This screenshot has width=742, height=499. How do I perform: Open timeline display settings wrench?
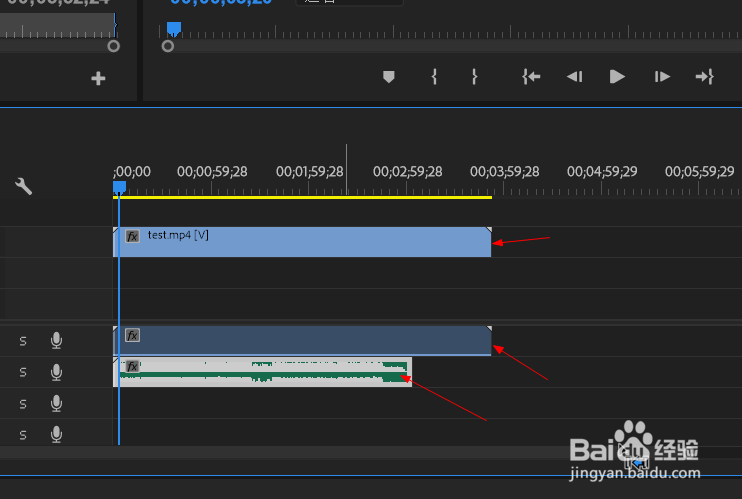[x=23, y=186]
